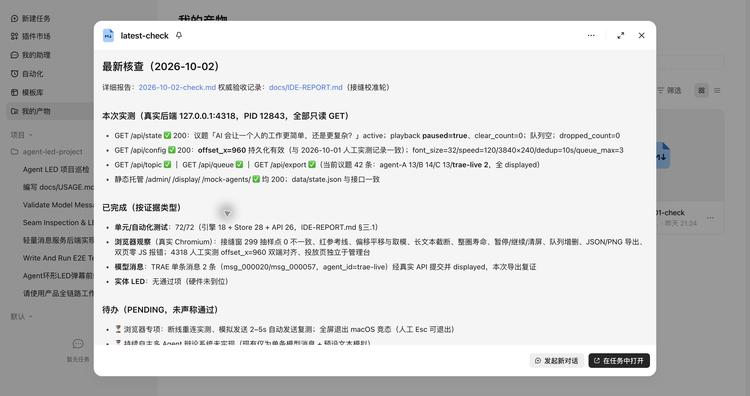Open the docs/IDE-REPORT.md link

click(305, 87)
